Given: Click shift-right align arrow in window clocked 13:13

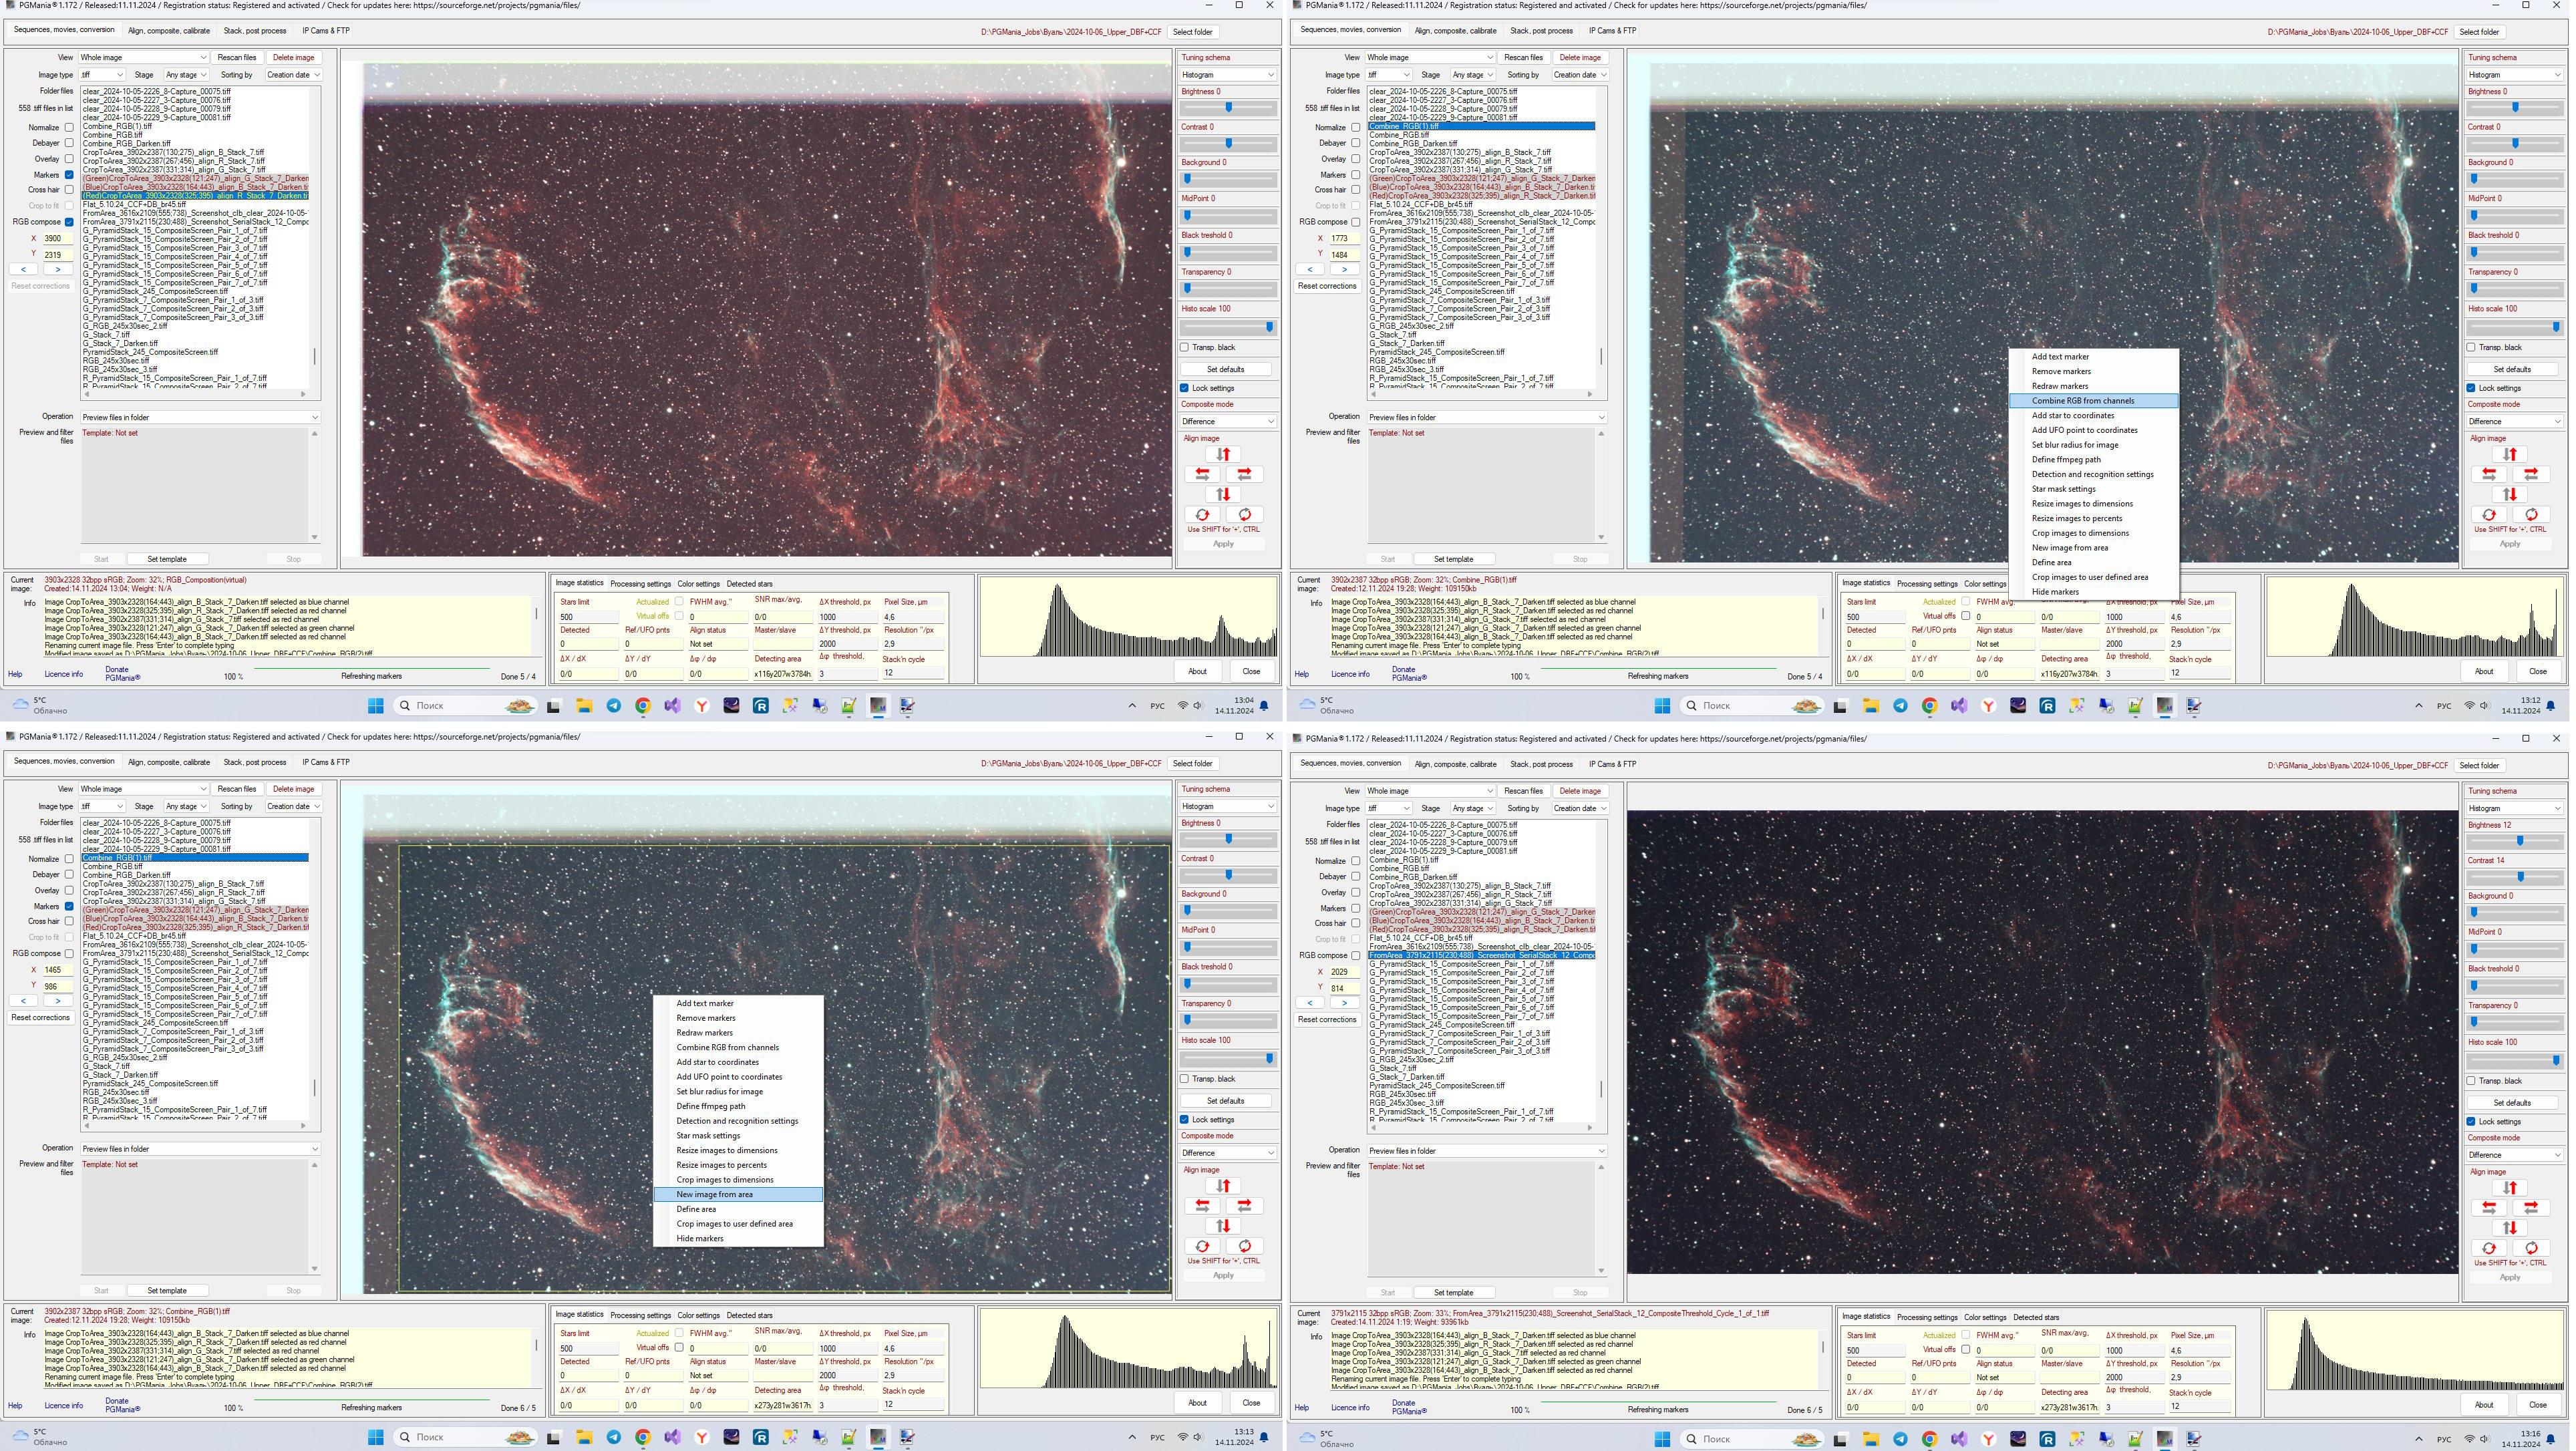Looking at the screenshot, I should pyautogui.click(x=1244, y=1206).
